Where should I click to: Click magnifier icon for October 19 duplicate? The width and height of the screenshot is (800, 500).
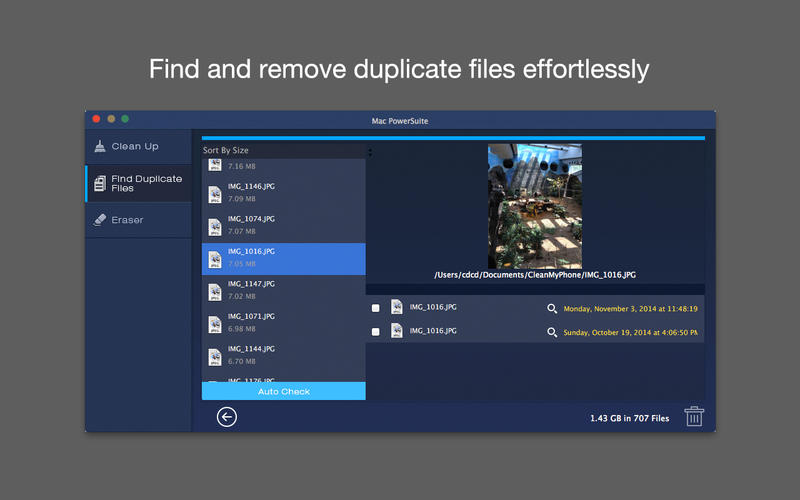552,332
